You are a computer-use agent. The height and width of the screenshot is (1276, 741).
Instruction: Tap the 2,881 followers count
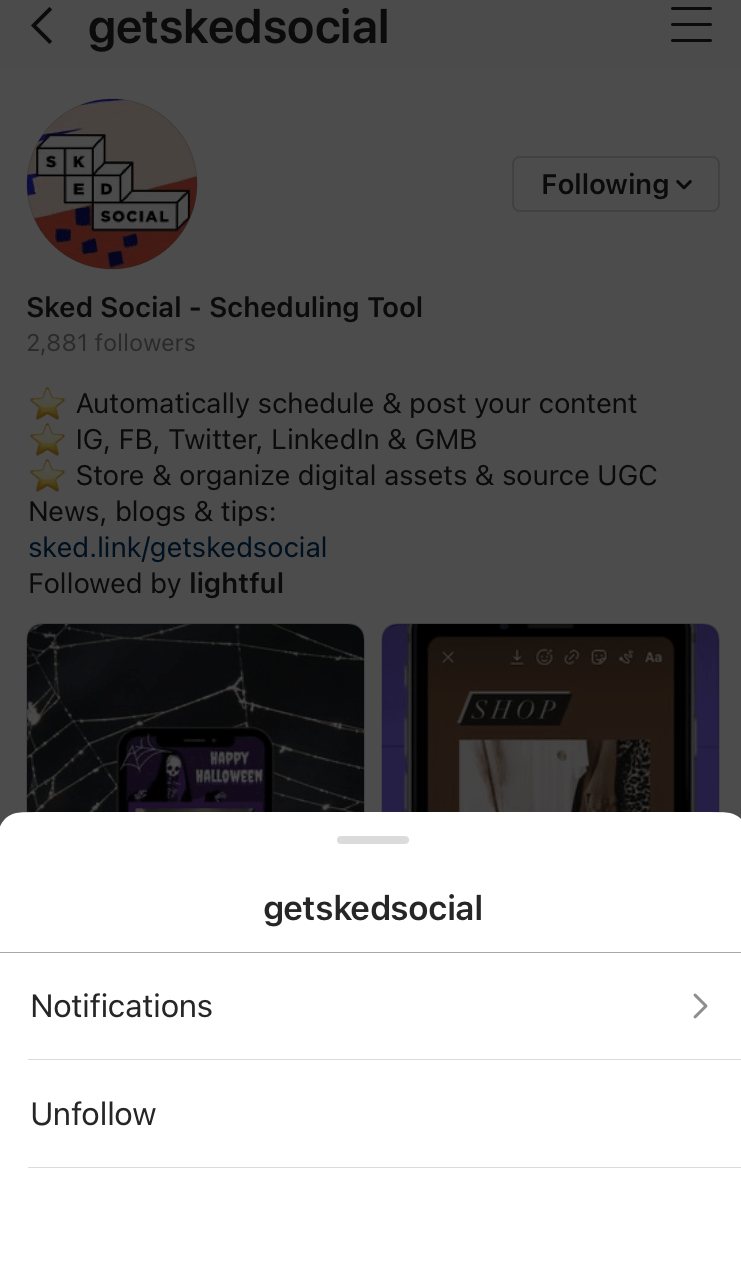tap(111, 343)
